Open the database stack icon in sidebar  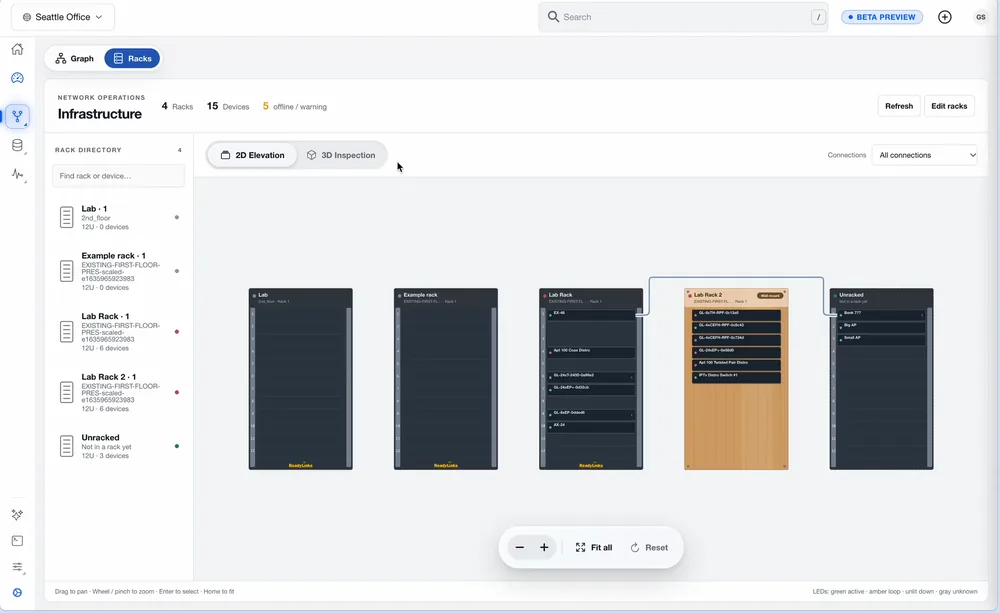(17, 145)
